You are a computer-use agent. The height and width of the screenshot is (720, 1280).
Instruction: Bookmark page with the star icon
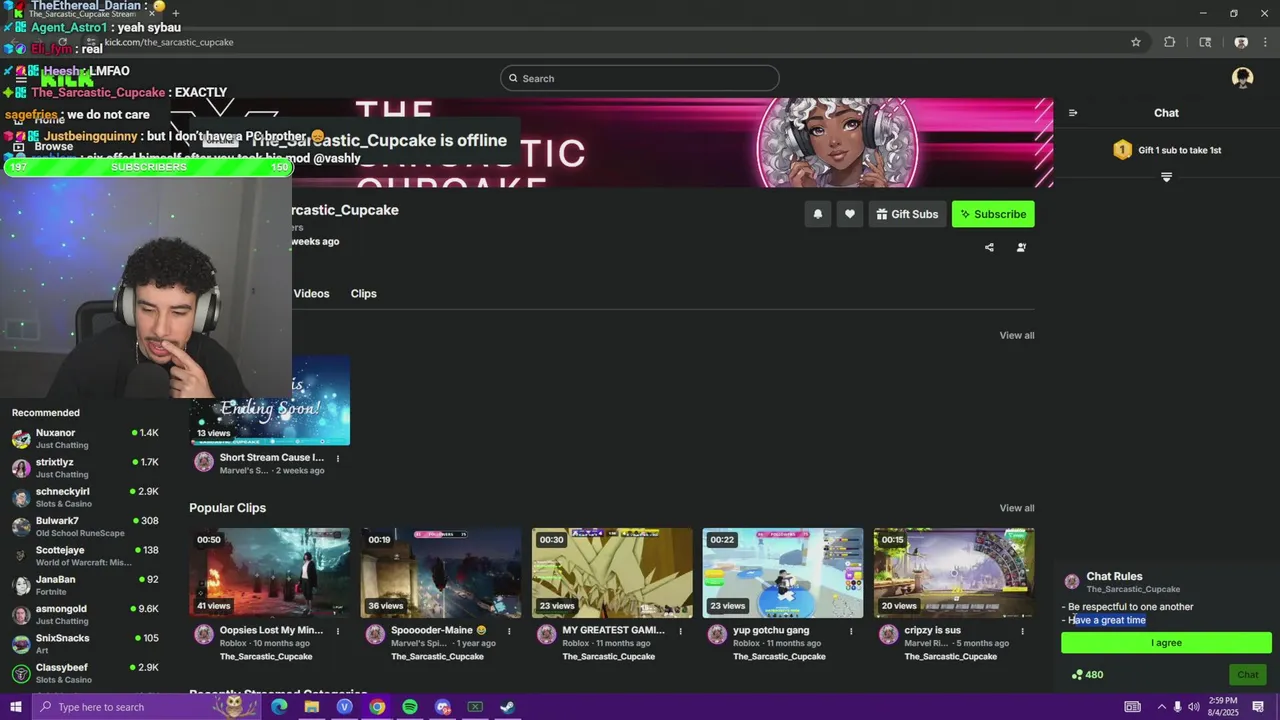[x=1136, y=42]
